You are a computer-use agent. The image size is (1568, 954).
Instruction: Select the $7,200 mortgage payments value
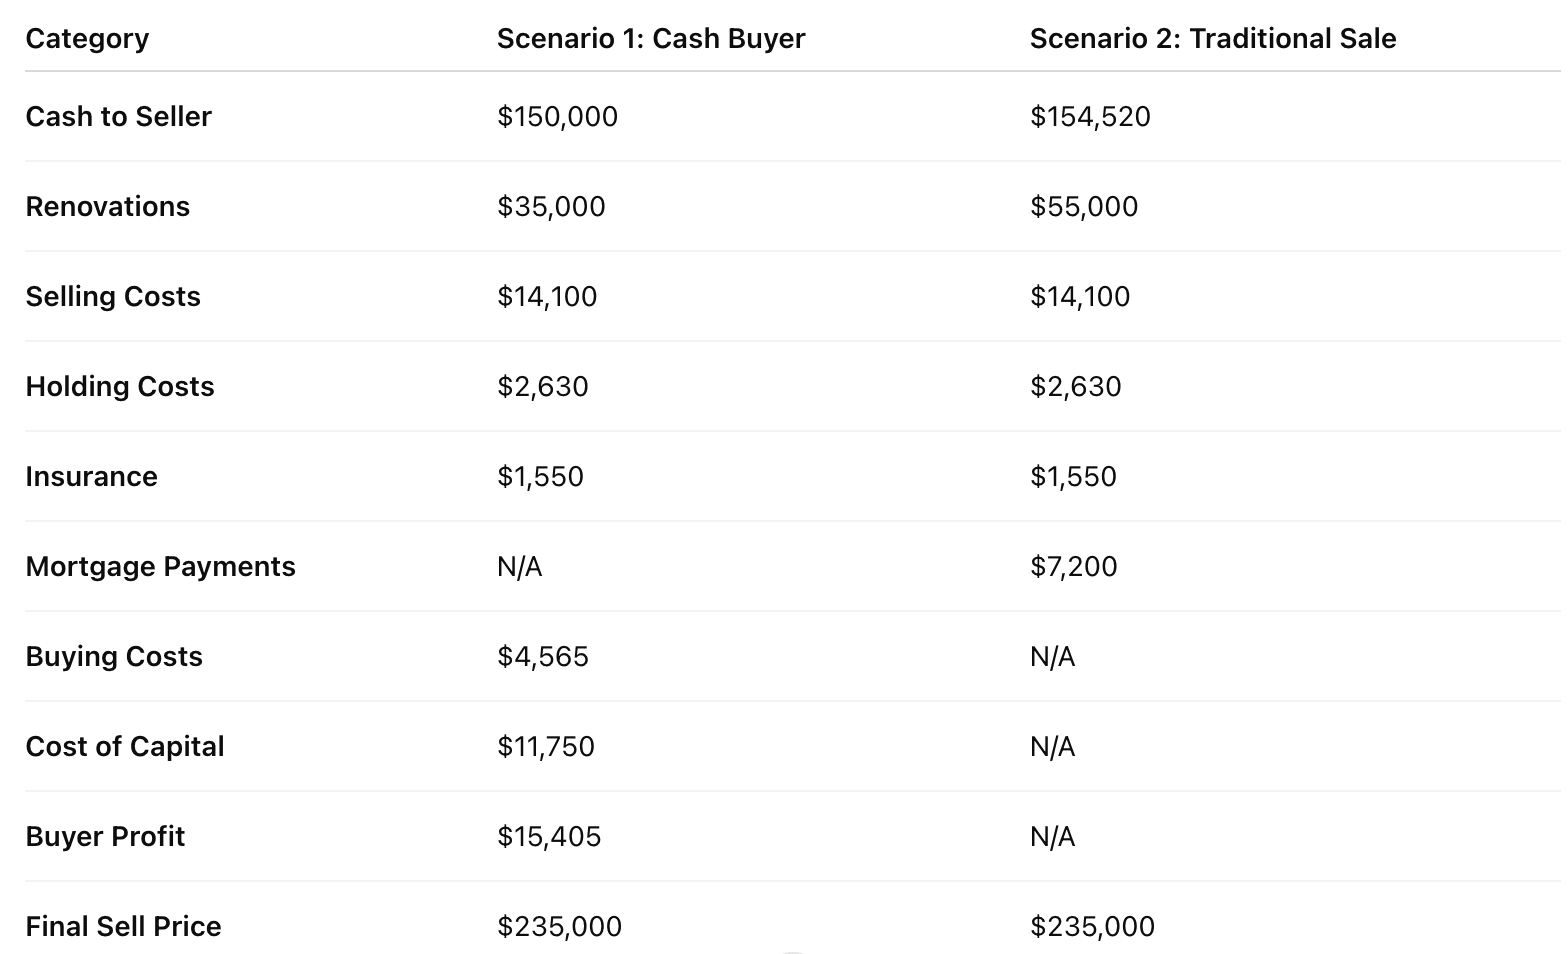[1073, 567]
